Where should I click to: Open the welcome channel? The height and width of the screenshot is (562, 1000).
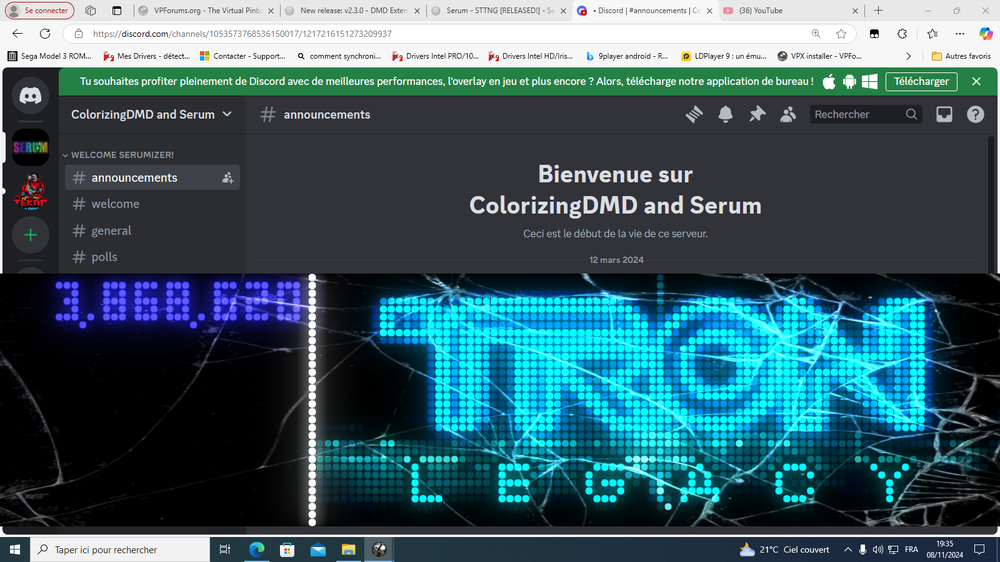pos(152,204)
